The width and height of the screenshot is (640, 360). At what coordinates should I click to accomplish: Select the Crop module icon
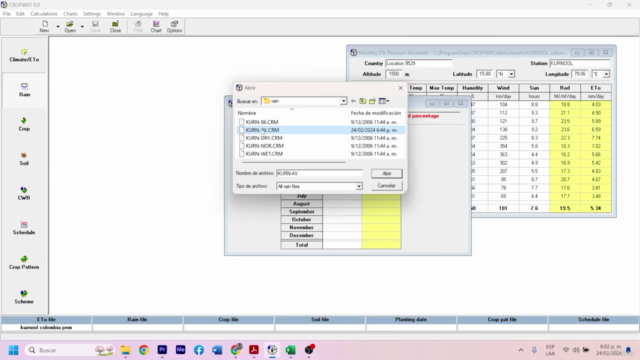coord(24,124)
